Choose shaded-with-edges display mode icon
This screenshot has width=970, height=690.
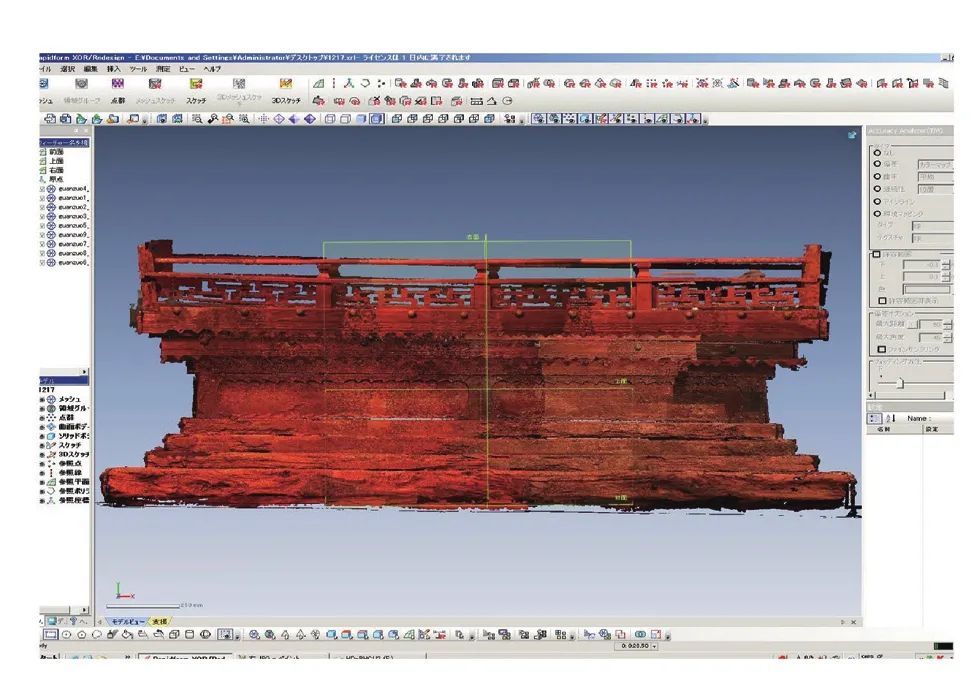(x=377, y=118)
